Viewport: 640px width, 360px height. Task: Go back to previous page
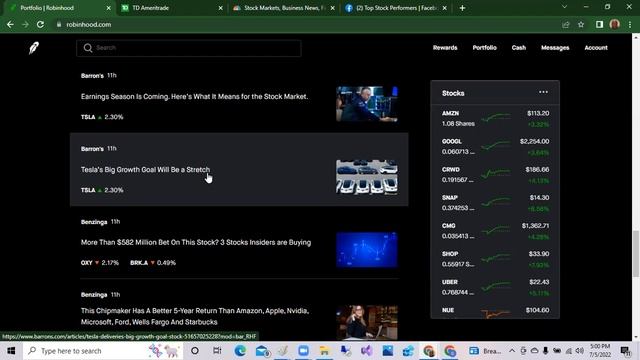tap(10, 24)
